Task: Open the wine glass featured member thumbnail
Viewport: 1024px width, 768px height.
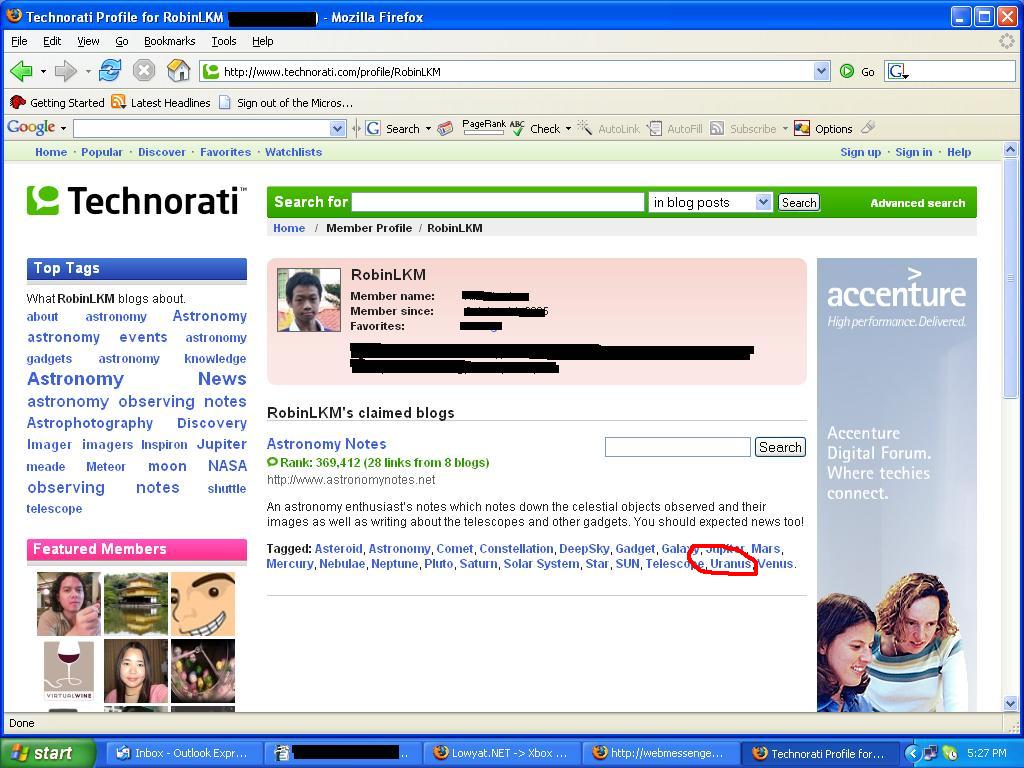Action: [x=69, y=671]
